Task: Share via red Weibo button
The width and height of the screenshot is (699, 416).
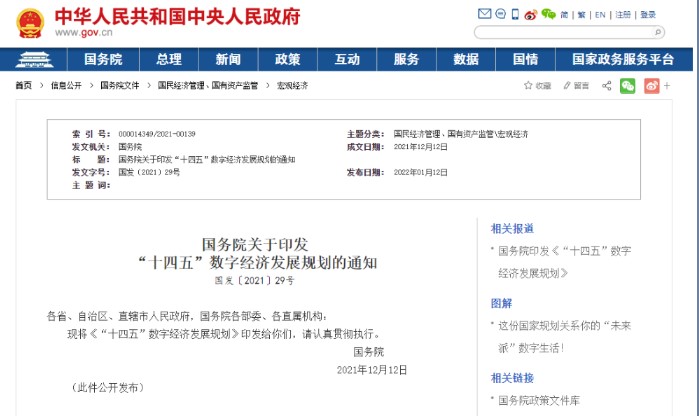Action: point(651,86)
